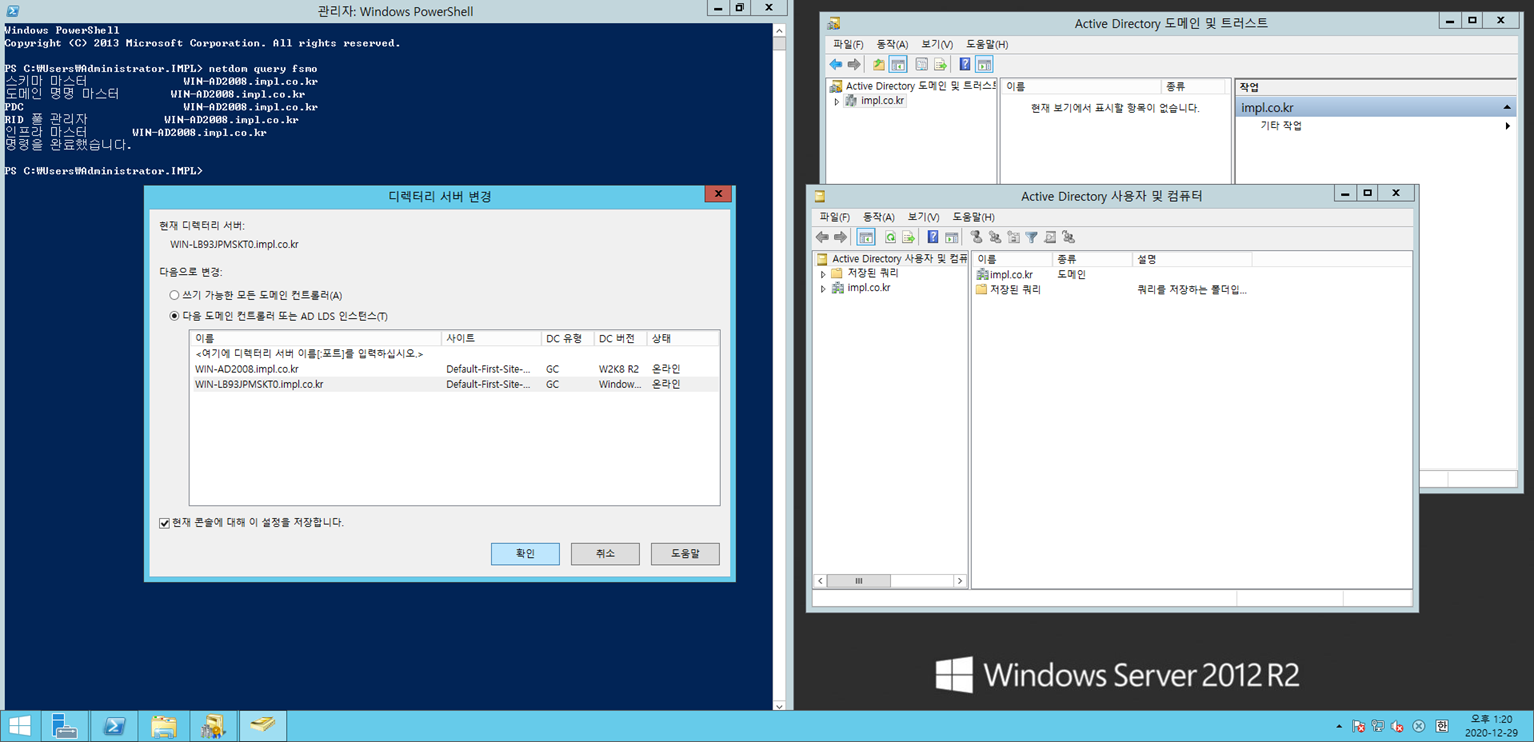Sort server list by 상태 column header
Screen dimensions: 1534x742
click(683, 339)
